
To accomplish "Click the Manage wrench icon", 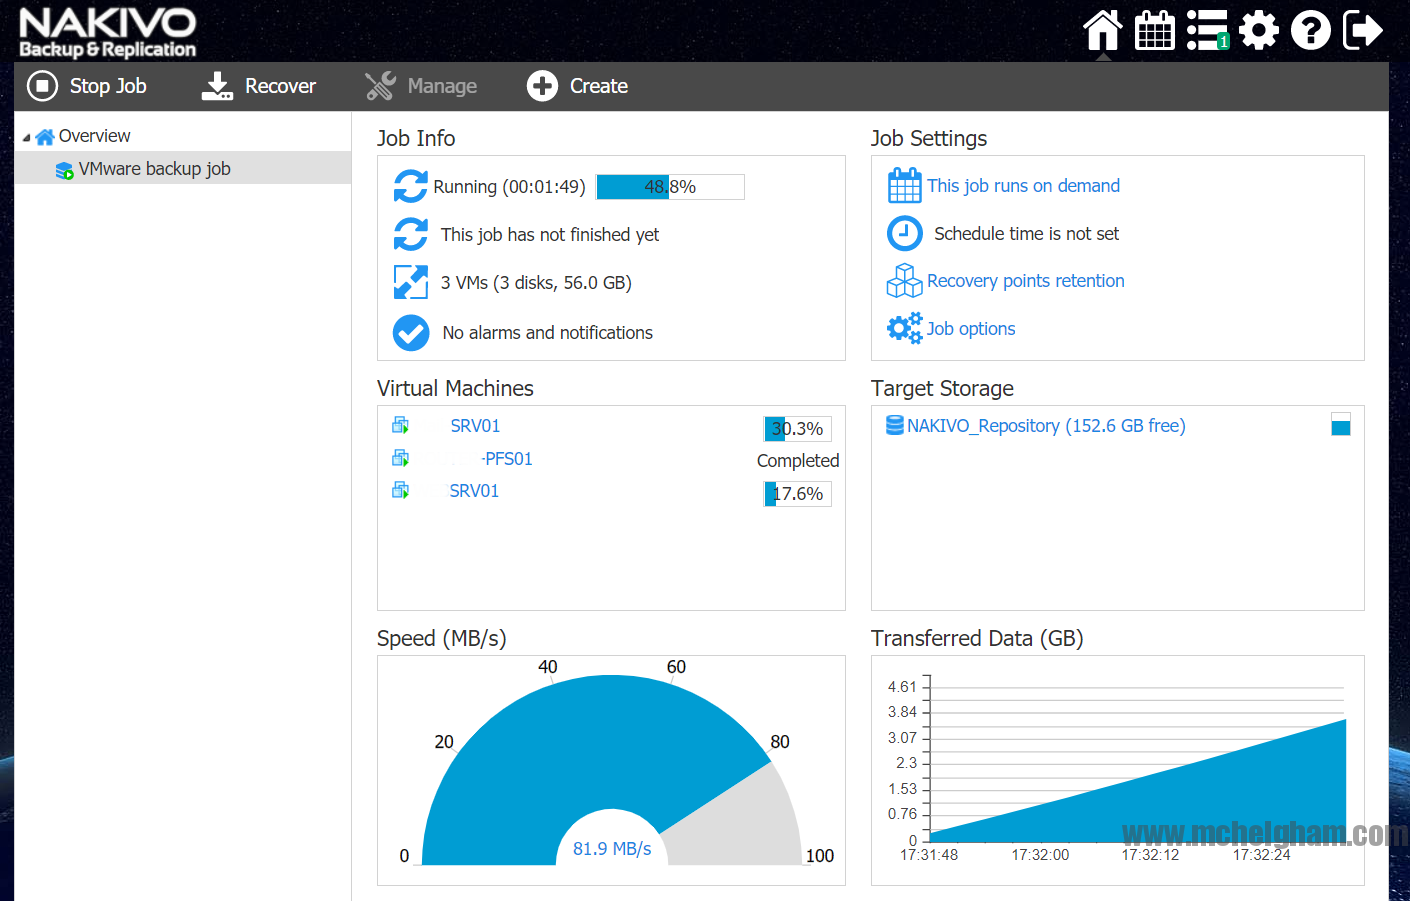I will pos(380,86).
